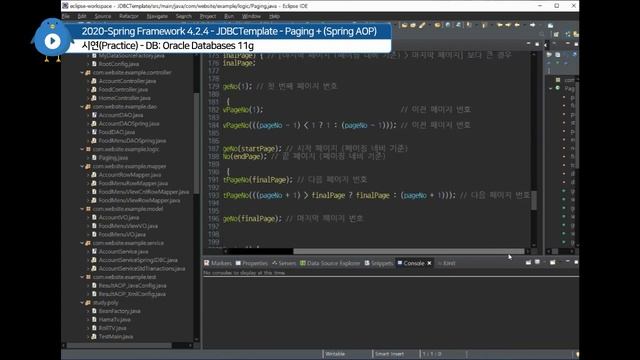
Task: Click the forward navigation arrow in toolbar
Action: tap(533, 25)
